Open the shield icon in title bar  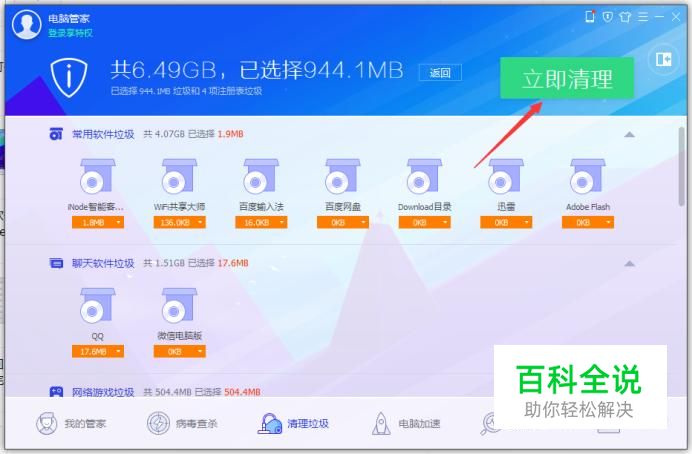point(608,17)
